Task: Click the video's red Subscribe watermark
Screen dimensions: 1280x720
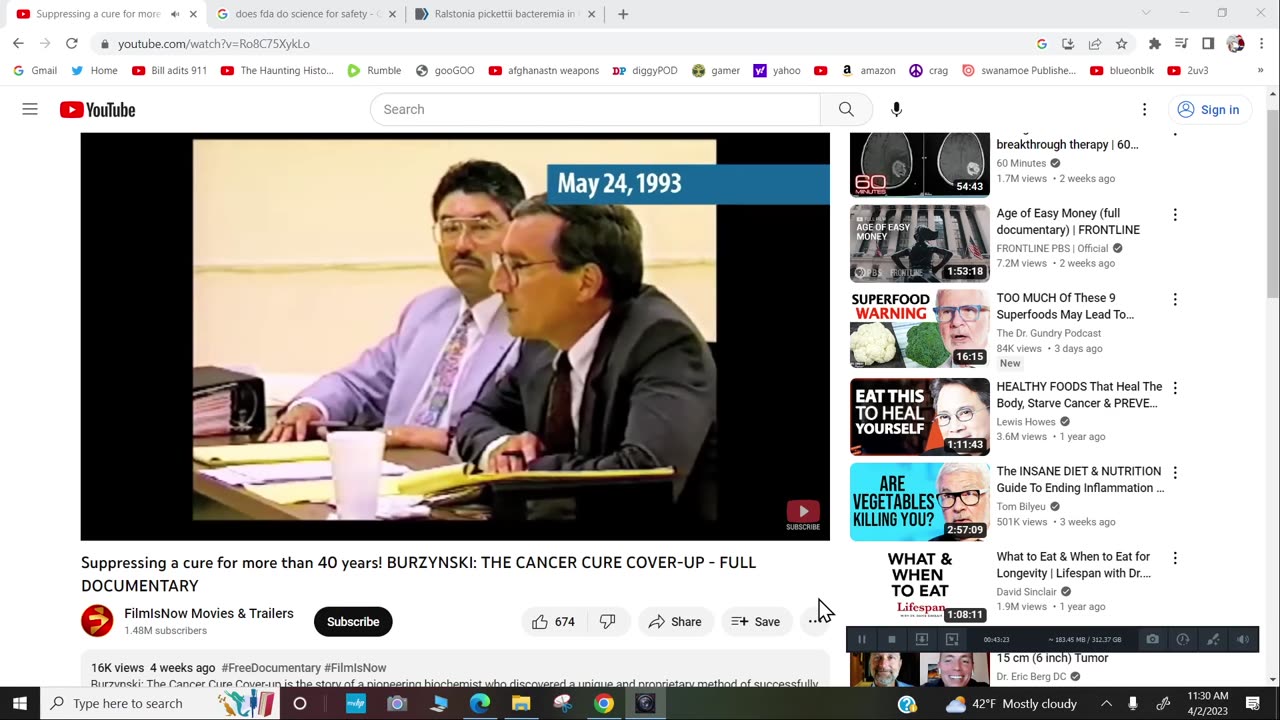Action: 803,515
